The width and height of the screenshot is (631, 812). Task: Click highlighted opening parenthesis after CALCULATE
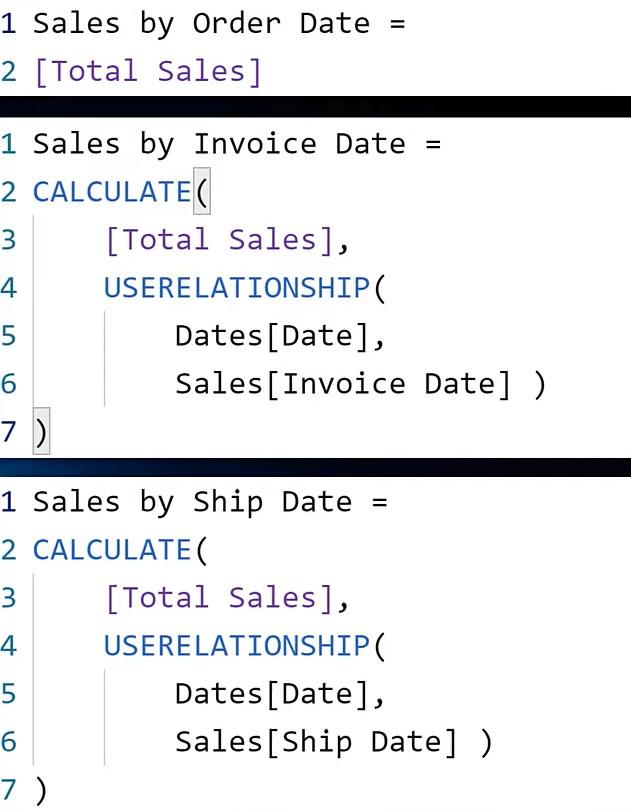pyautogui.click(x=202, y=191)
